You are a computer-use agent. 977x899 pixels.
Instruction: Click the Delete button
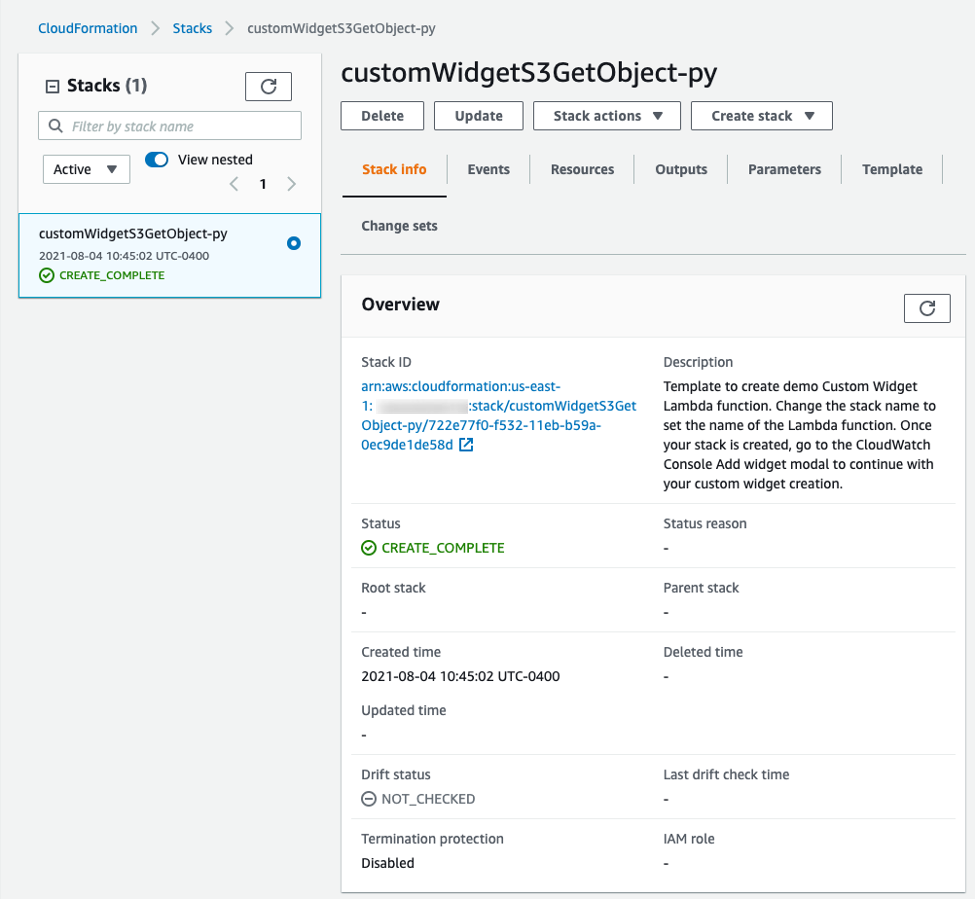pos(382,115)
